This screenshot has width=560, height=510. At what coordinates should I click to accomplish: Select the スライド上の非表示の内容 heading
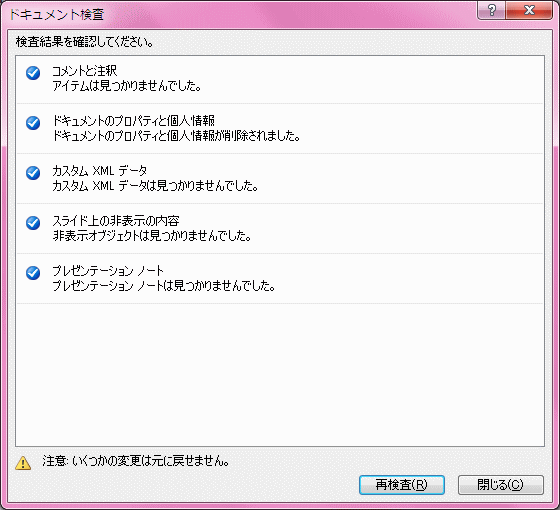[x=116, y=221]
